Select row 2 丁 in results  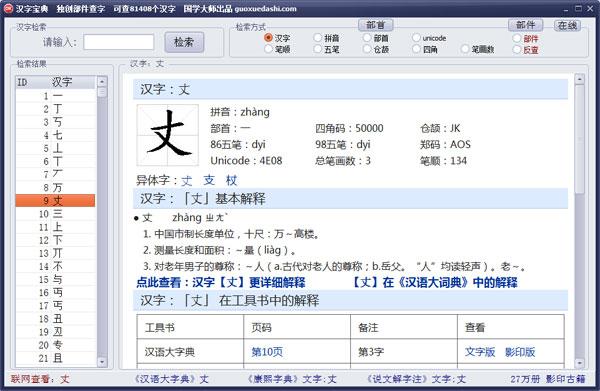pos(55,109)
